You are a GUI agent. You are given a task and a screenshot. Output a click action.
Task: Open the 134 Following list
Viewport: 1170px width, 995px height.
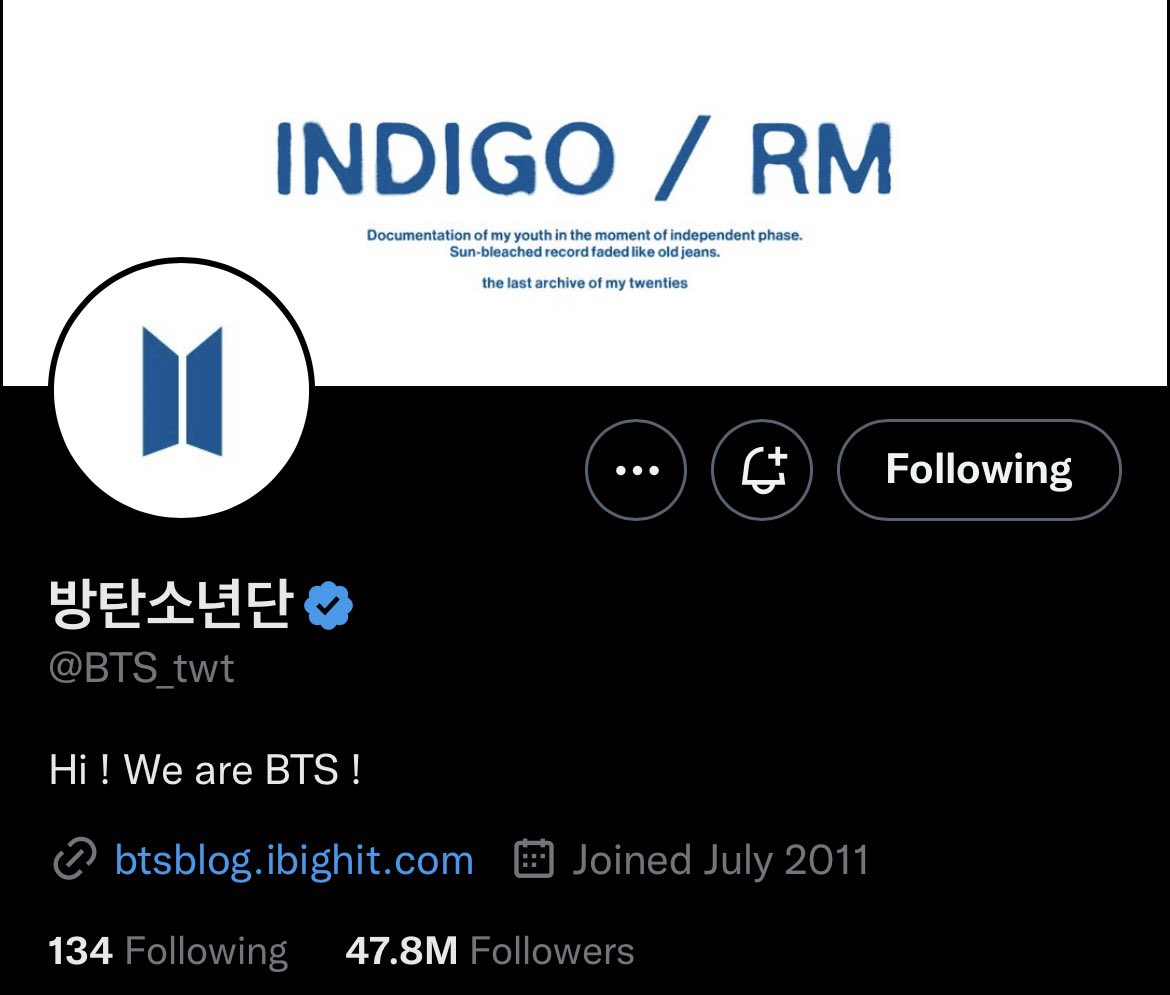pos(168,952)
